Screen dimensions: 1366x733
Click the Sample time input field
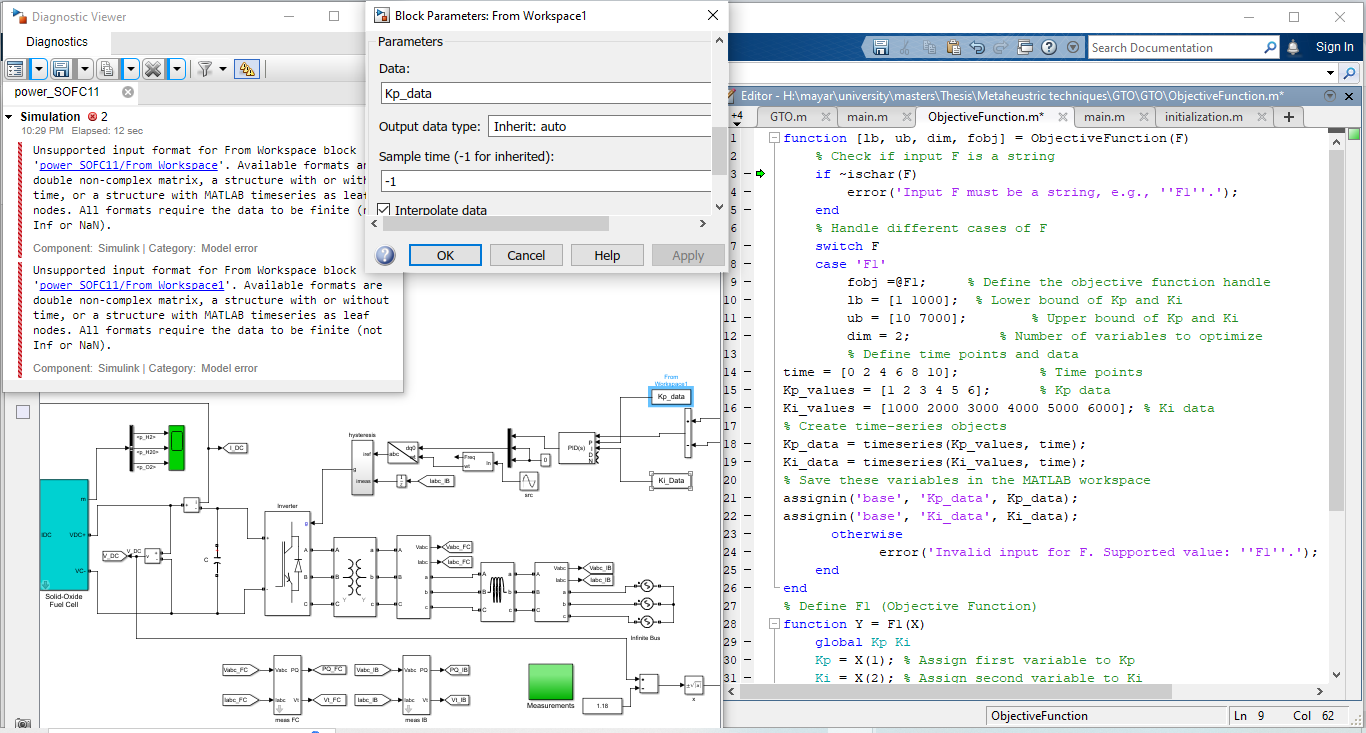coord(545,182)
